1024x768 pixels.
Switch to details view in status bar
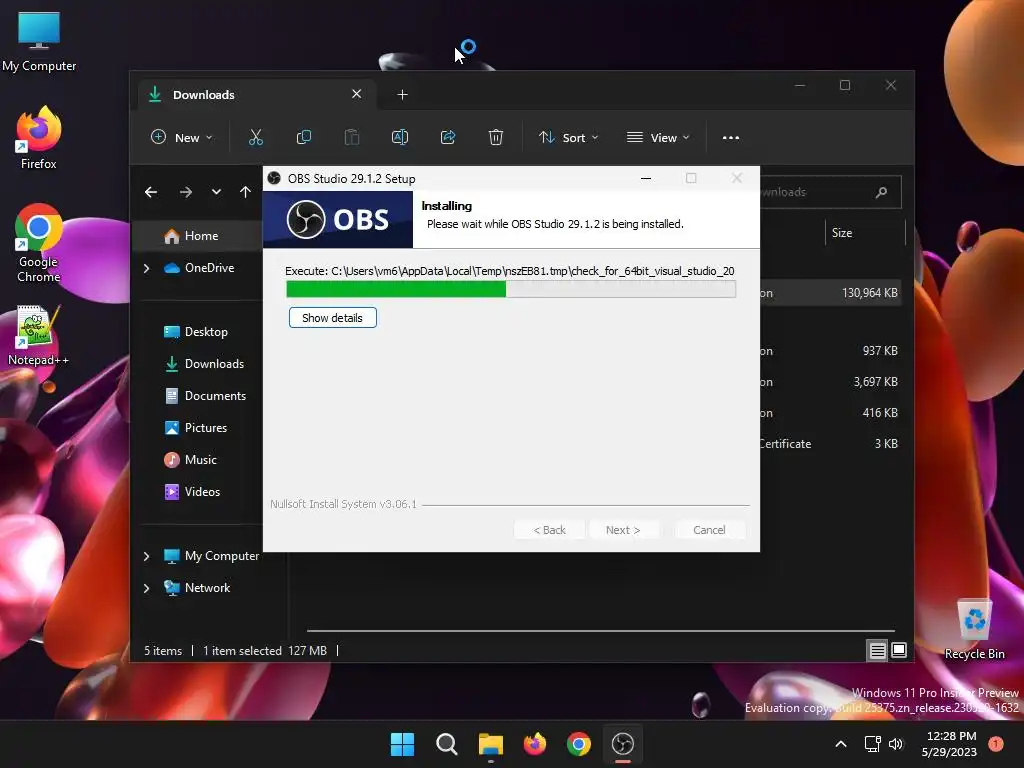click(x=877, y=650)
